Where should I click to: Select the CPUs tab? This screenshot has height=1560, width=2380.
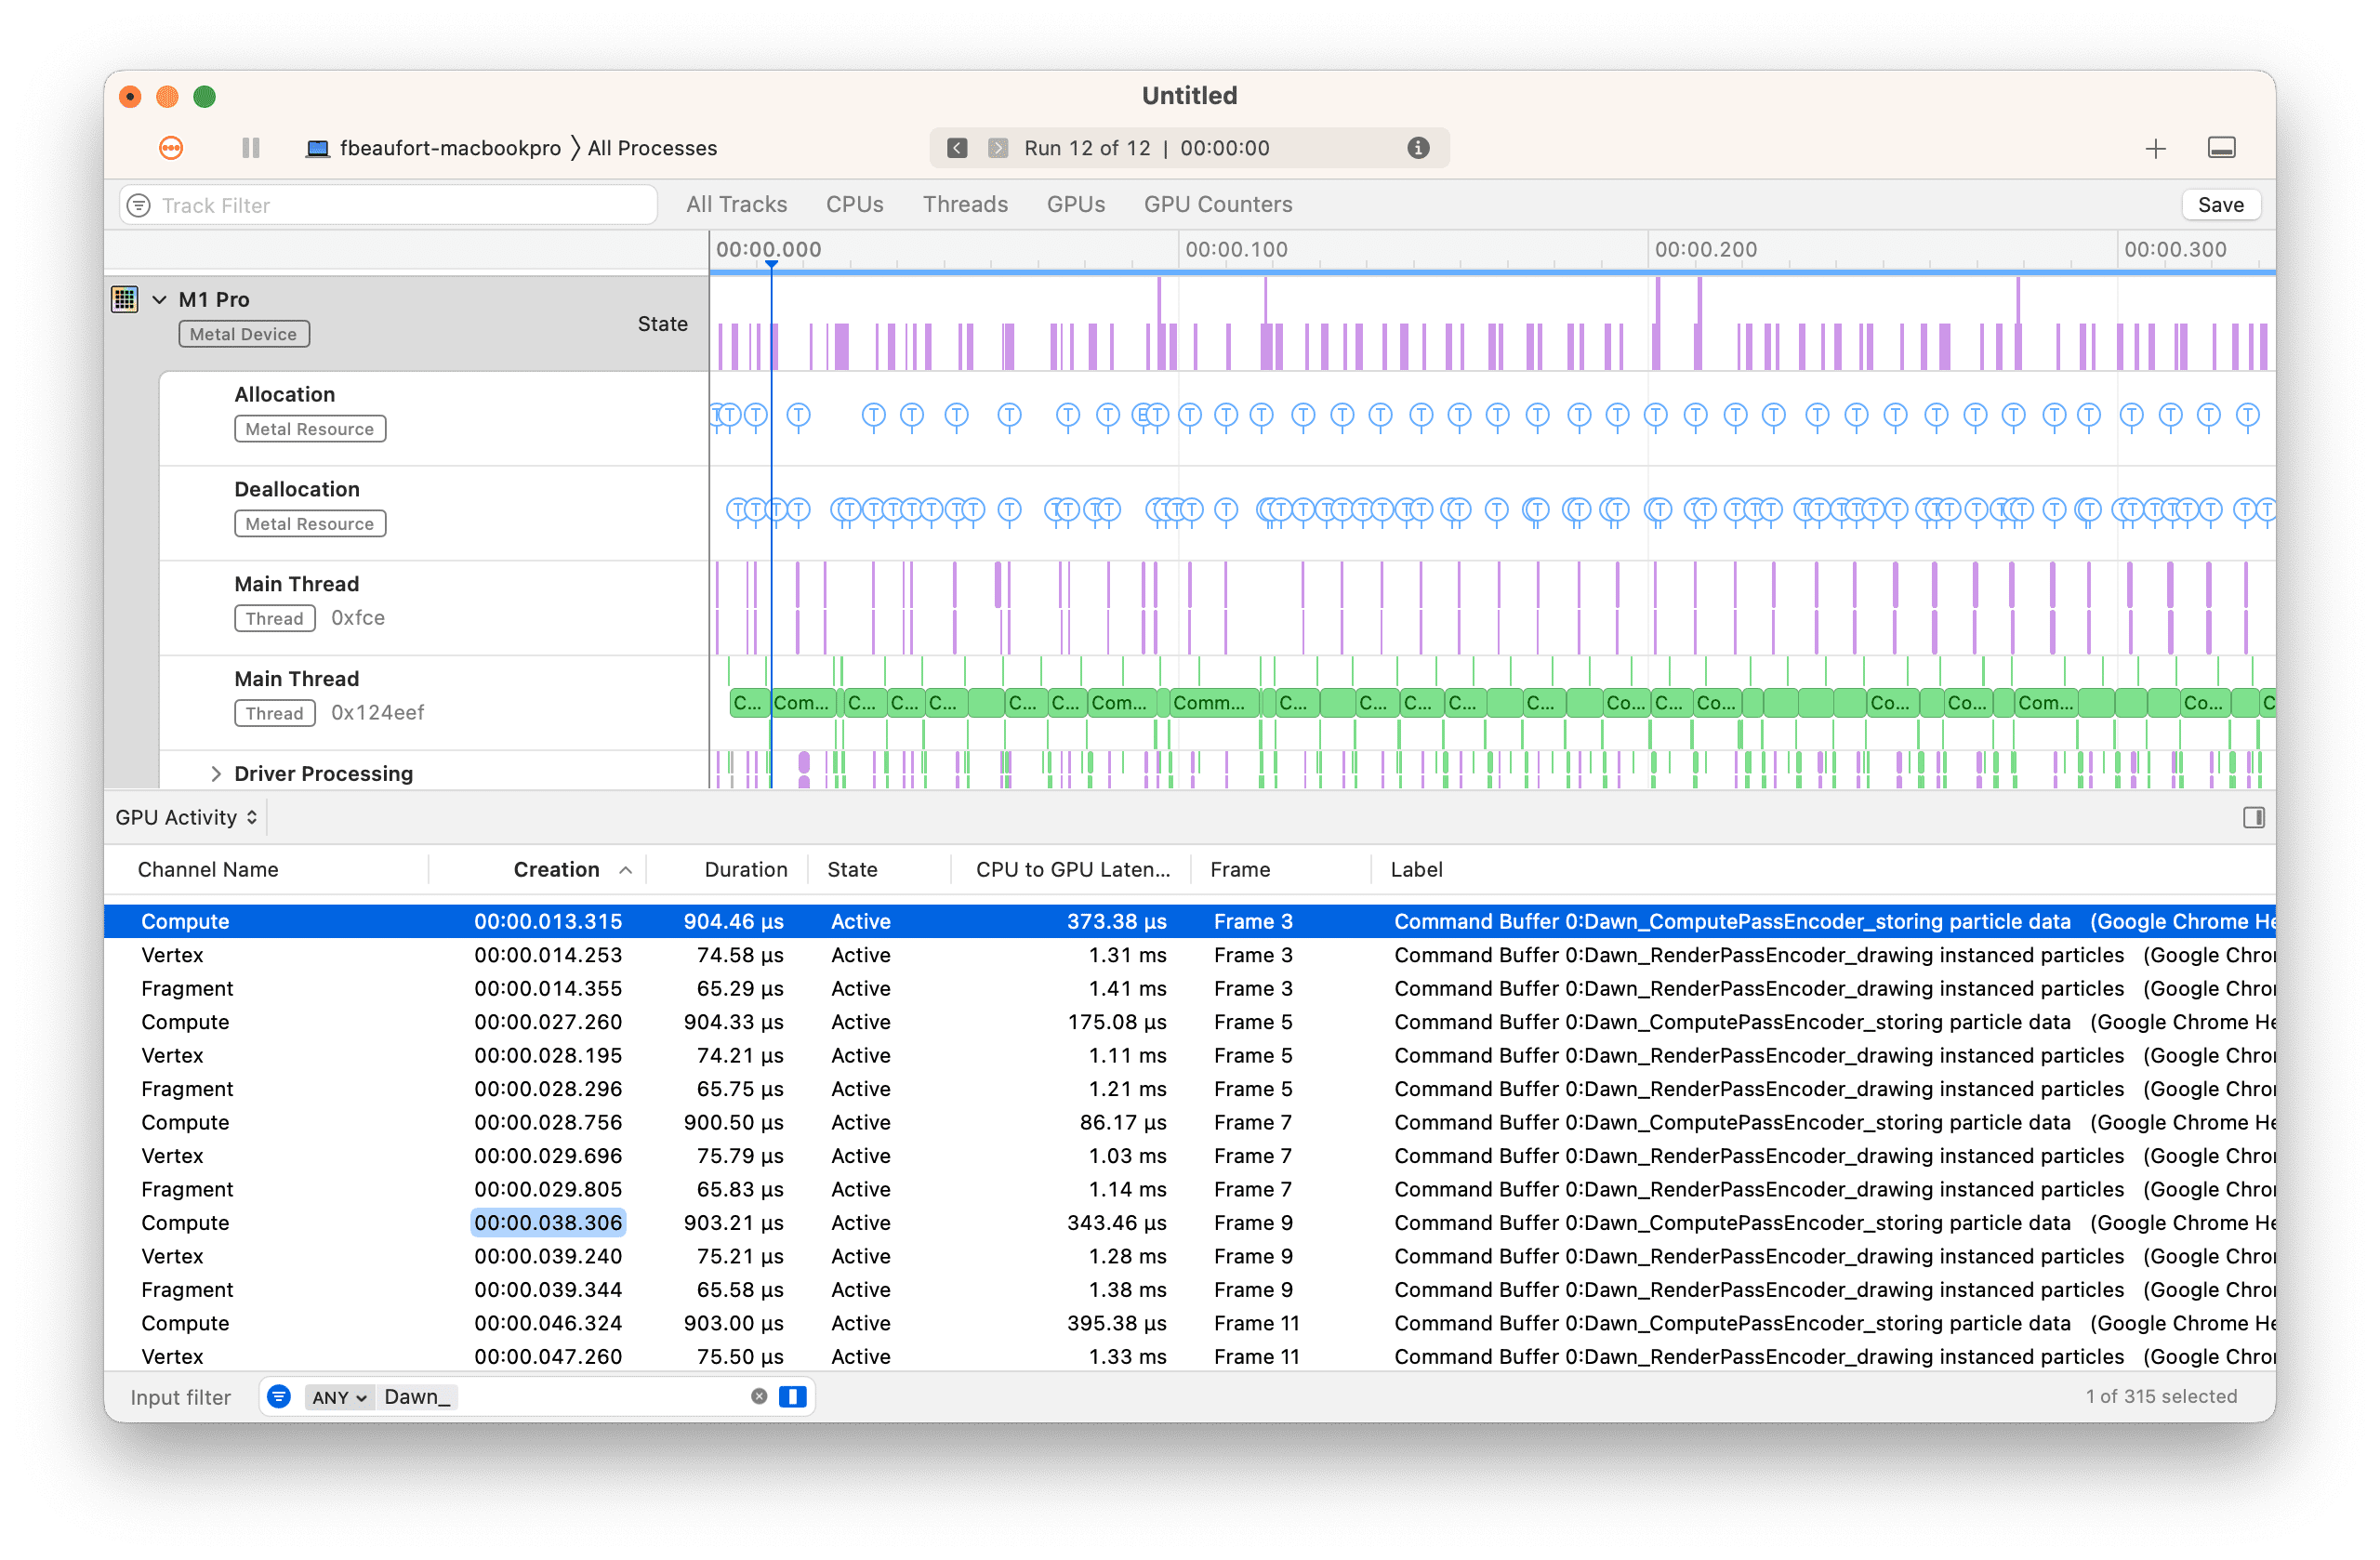pyautogui.click(x=853, y=204)
